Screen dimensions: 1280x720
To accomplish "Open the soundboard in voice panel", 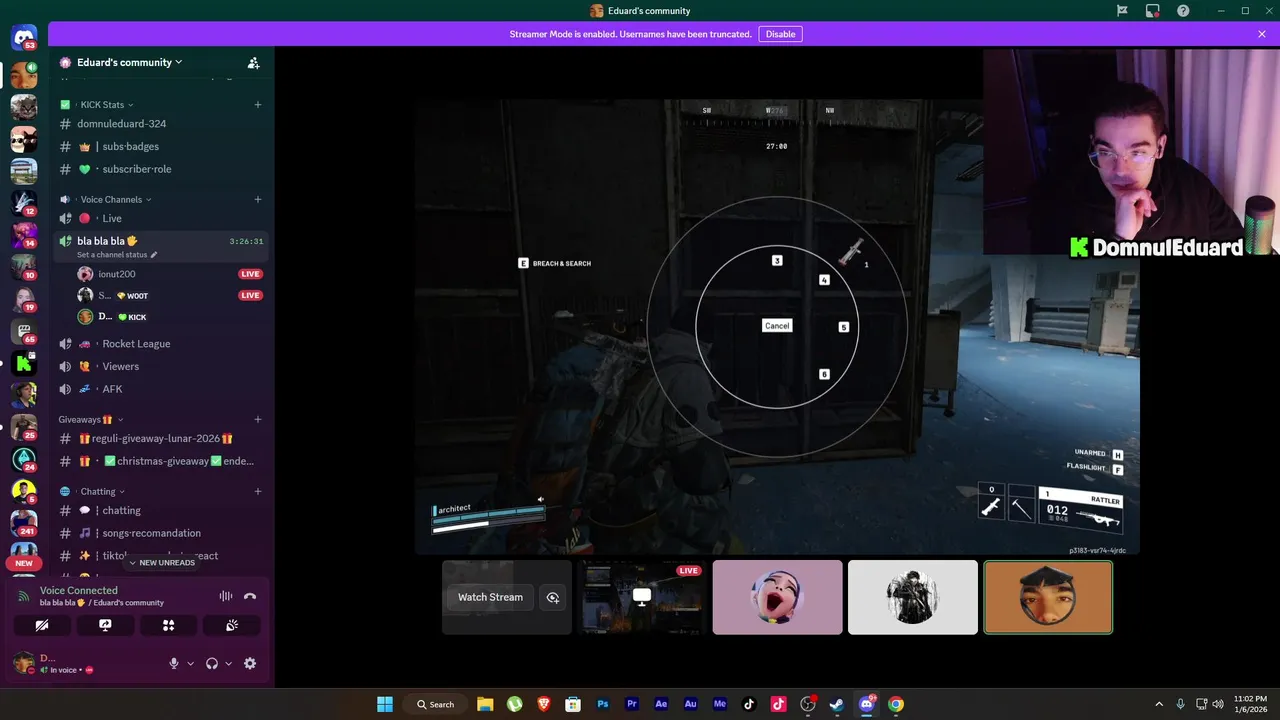I will (232, 625).
